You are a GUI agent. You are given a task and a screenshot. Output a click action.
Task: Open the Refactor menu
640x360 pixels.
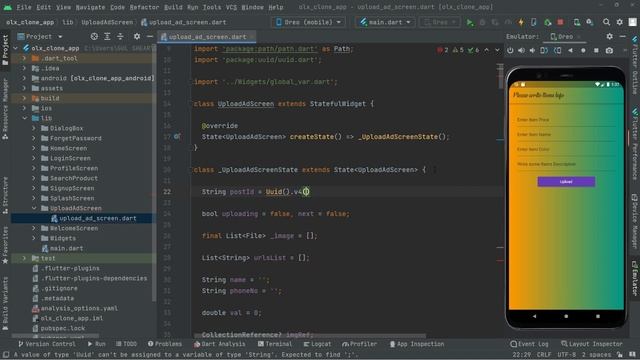point(144,7)
